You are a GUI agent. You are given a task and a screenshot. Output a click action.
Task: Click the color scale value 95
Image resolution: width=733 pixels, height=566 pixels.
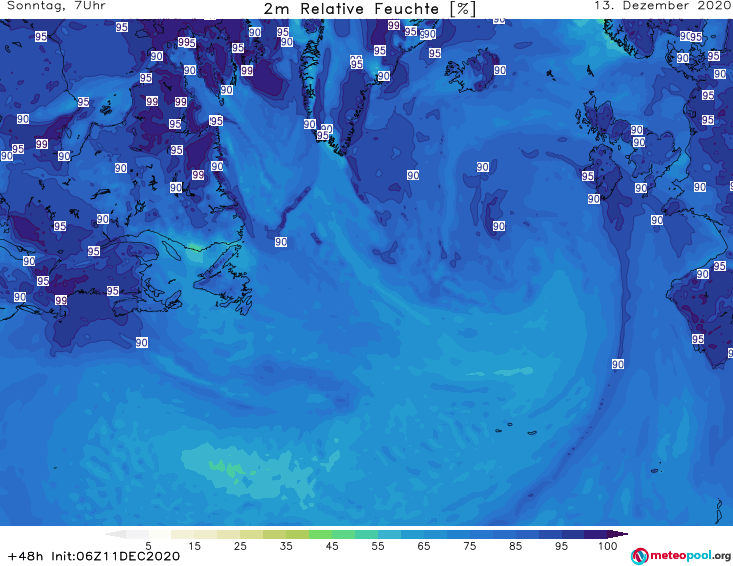[x=561, y=546]
